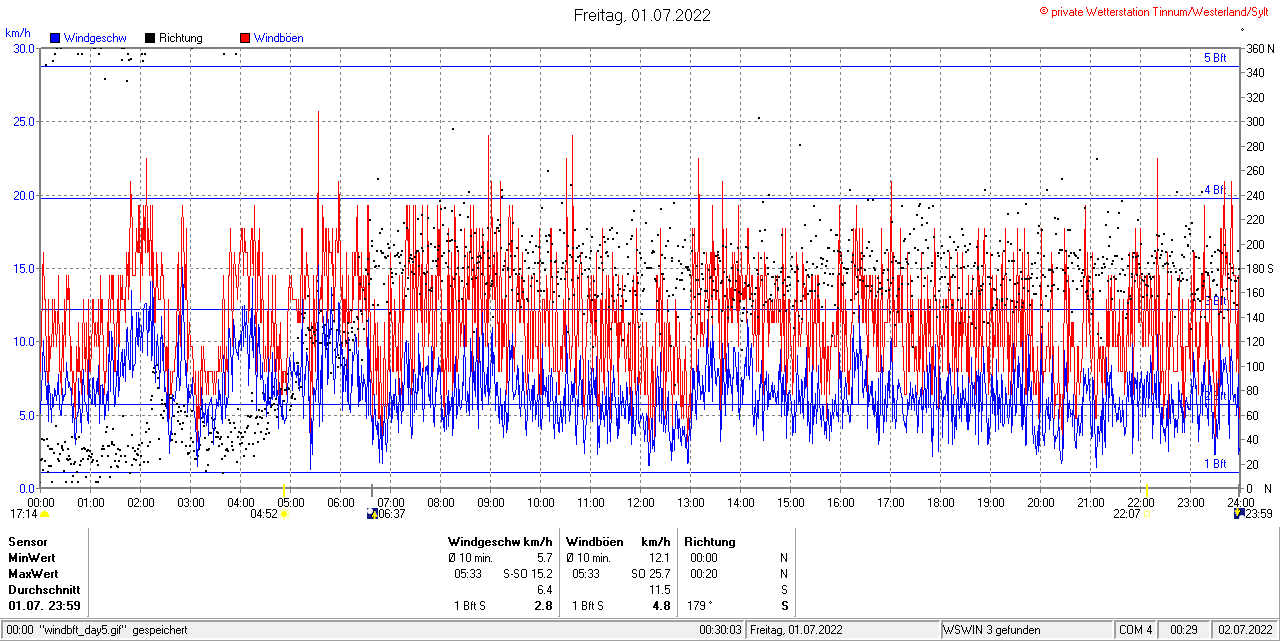Screen dimensions: 1280x641
Task: Click the moon icon beside 06:37
Action: tap(372, 514)
